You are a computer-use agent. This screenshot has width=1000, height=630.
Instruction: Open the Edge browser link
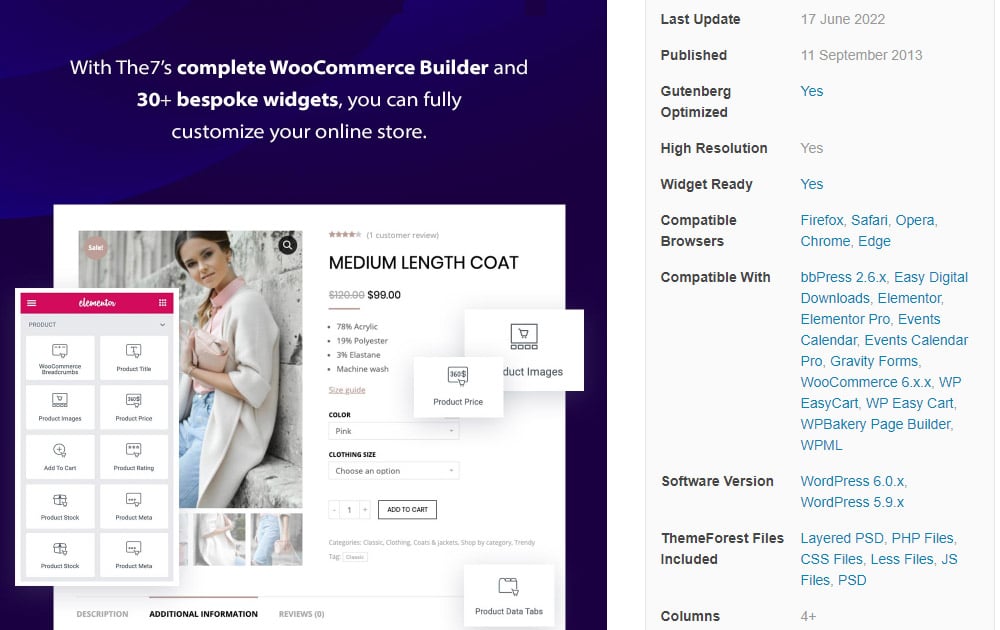pos(874,241)
